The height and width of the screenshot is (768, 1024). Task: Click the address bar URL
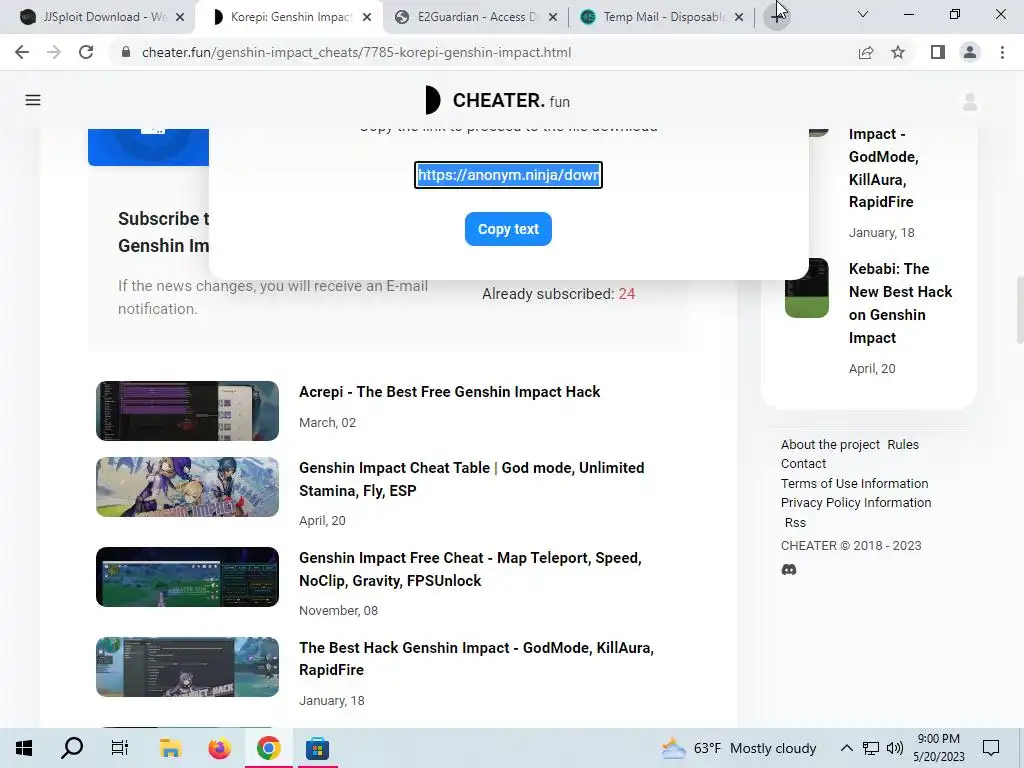(x=357, y=52)
